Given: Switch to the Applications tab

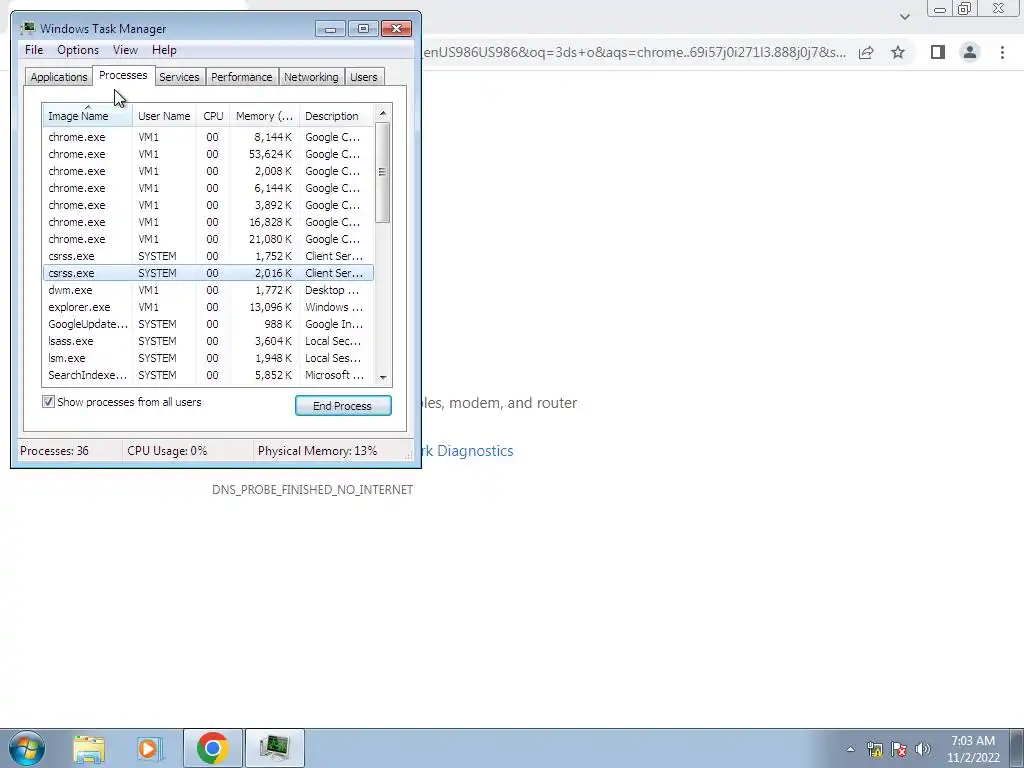Looking at the screenshot, I should 59,77.
